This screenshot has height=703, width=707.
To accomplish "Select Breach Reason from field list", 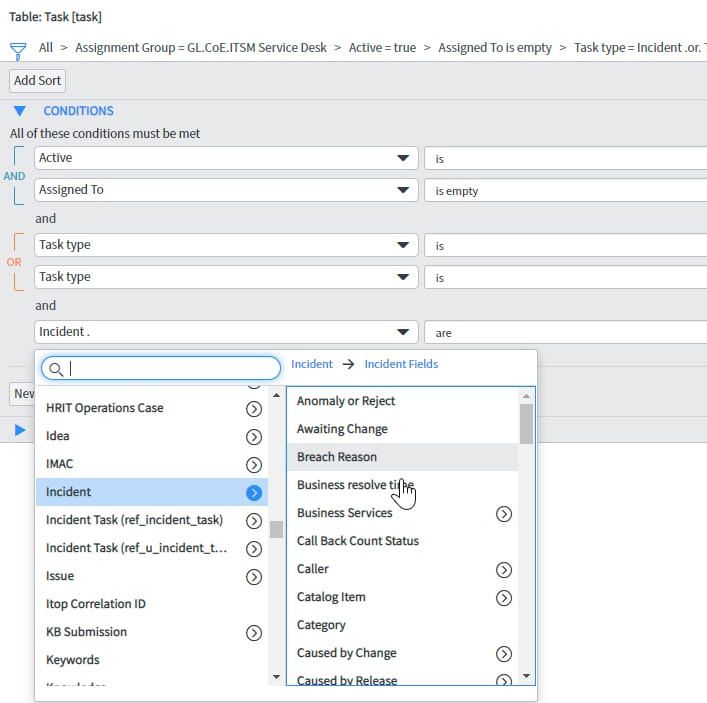I will click(337, 457).
